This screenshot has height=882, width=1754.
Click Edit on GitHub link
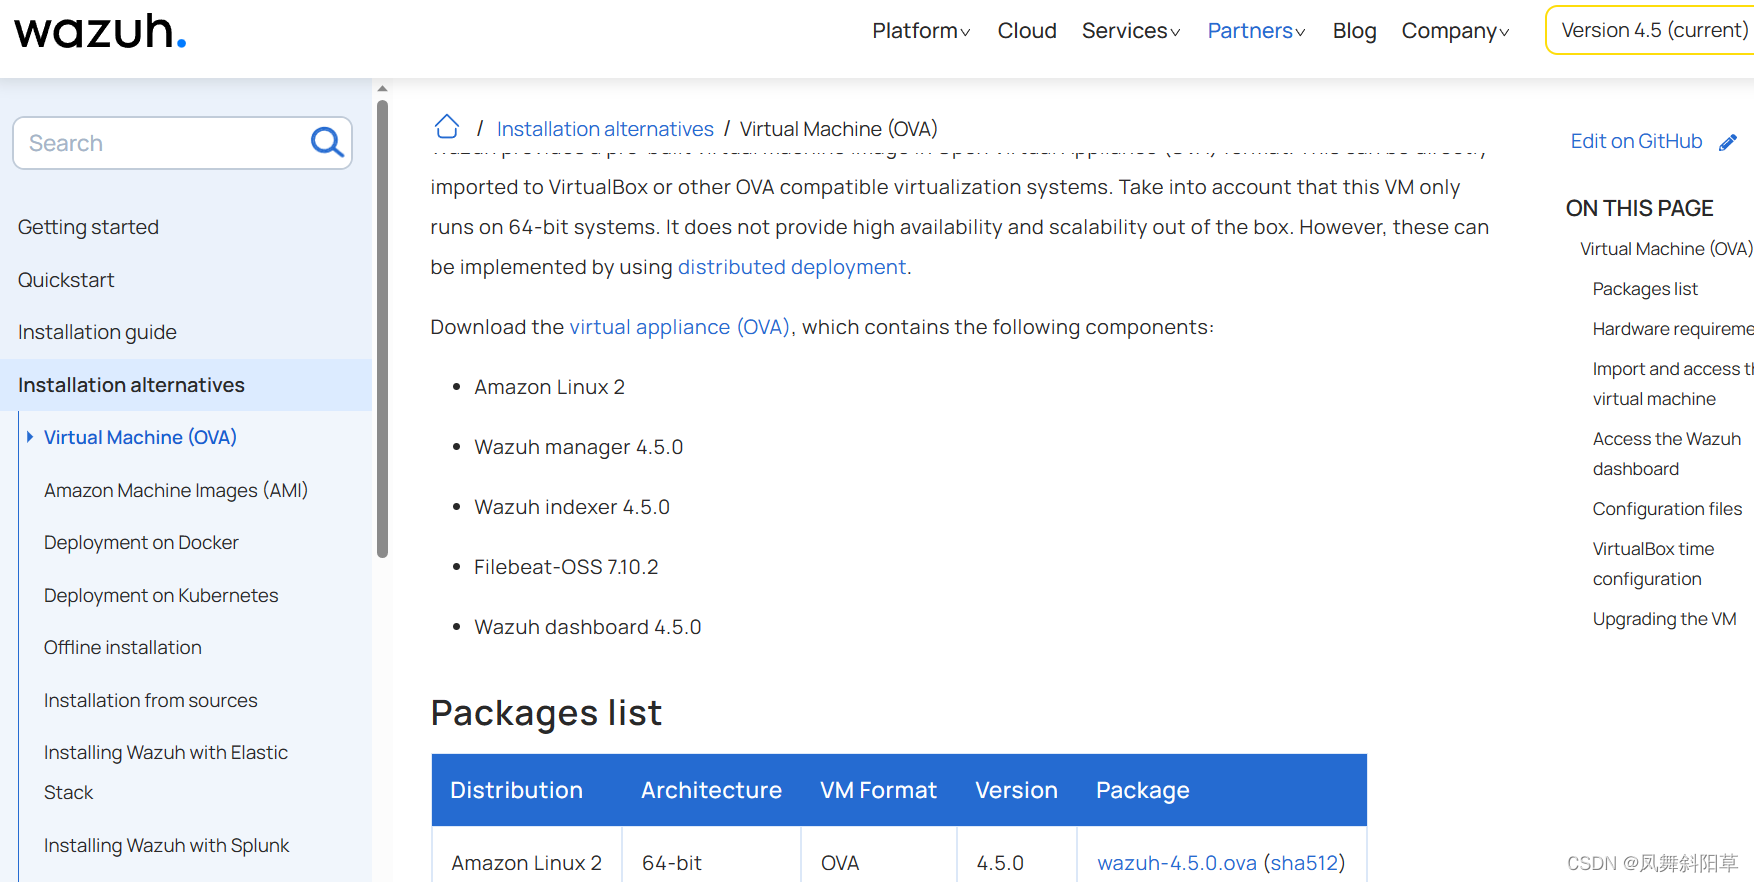pyautogui.click(x=1636, y=141)
